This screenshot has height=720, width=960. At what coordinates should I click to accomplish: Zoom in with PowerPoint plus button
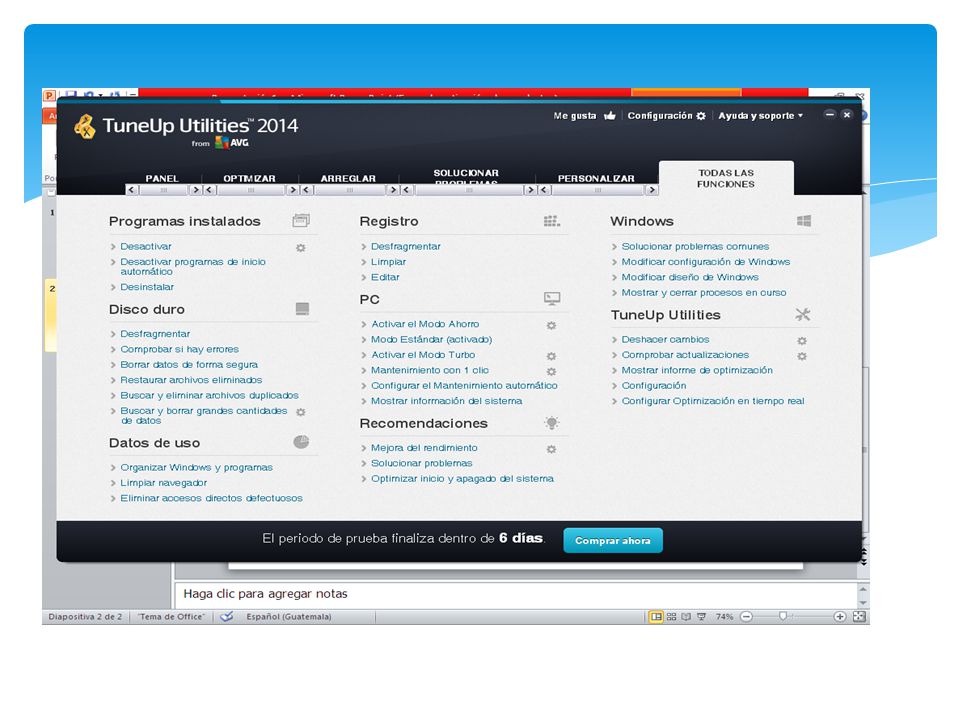[839, 617]
